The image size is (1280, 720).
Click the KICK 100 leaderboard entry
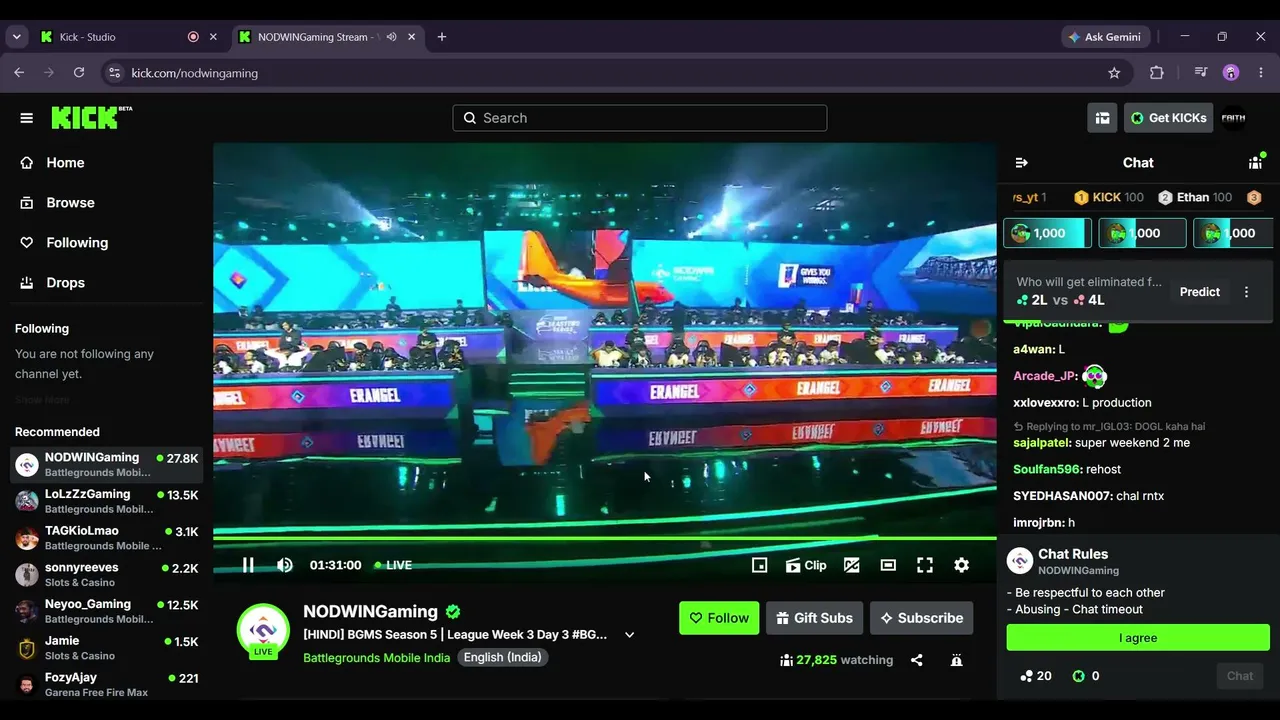[x=1109, y=198]
